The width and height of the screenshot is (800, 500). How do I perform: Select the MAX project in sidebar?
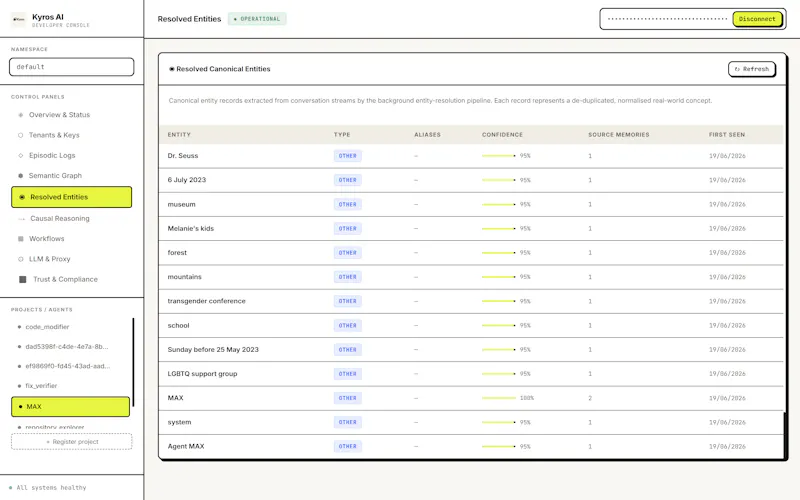coord(70,407)
